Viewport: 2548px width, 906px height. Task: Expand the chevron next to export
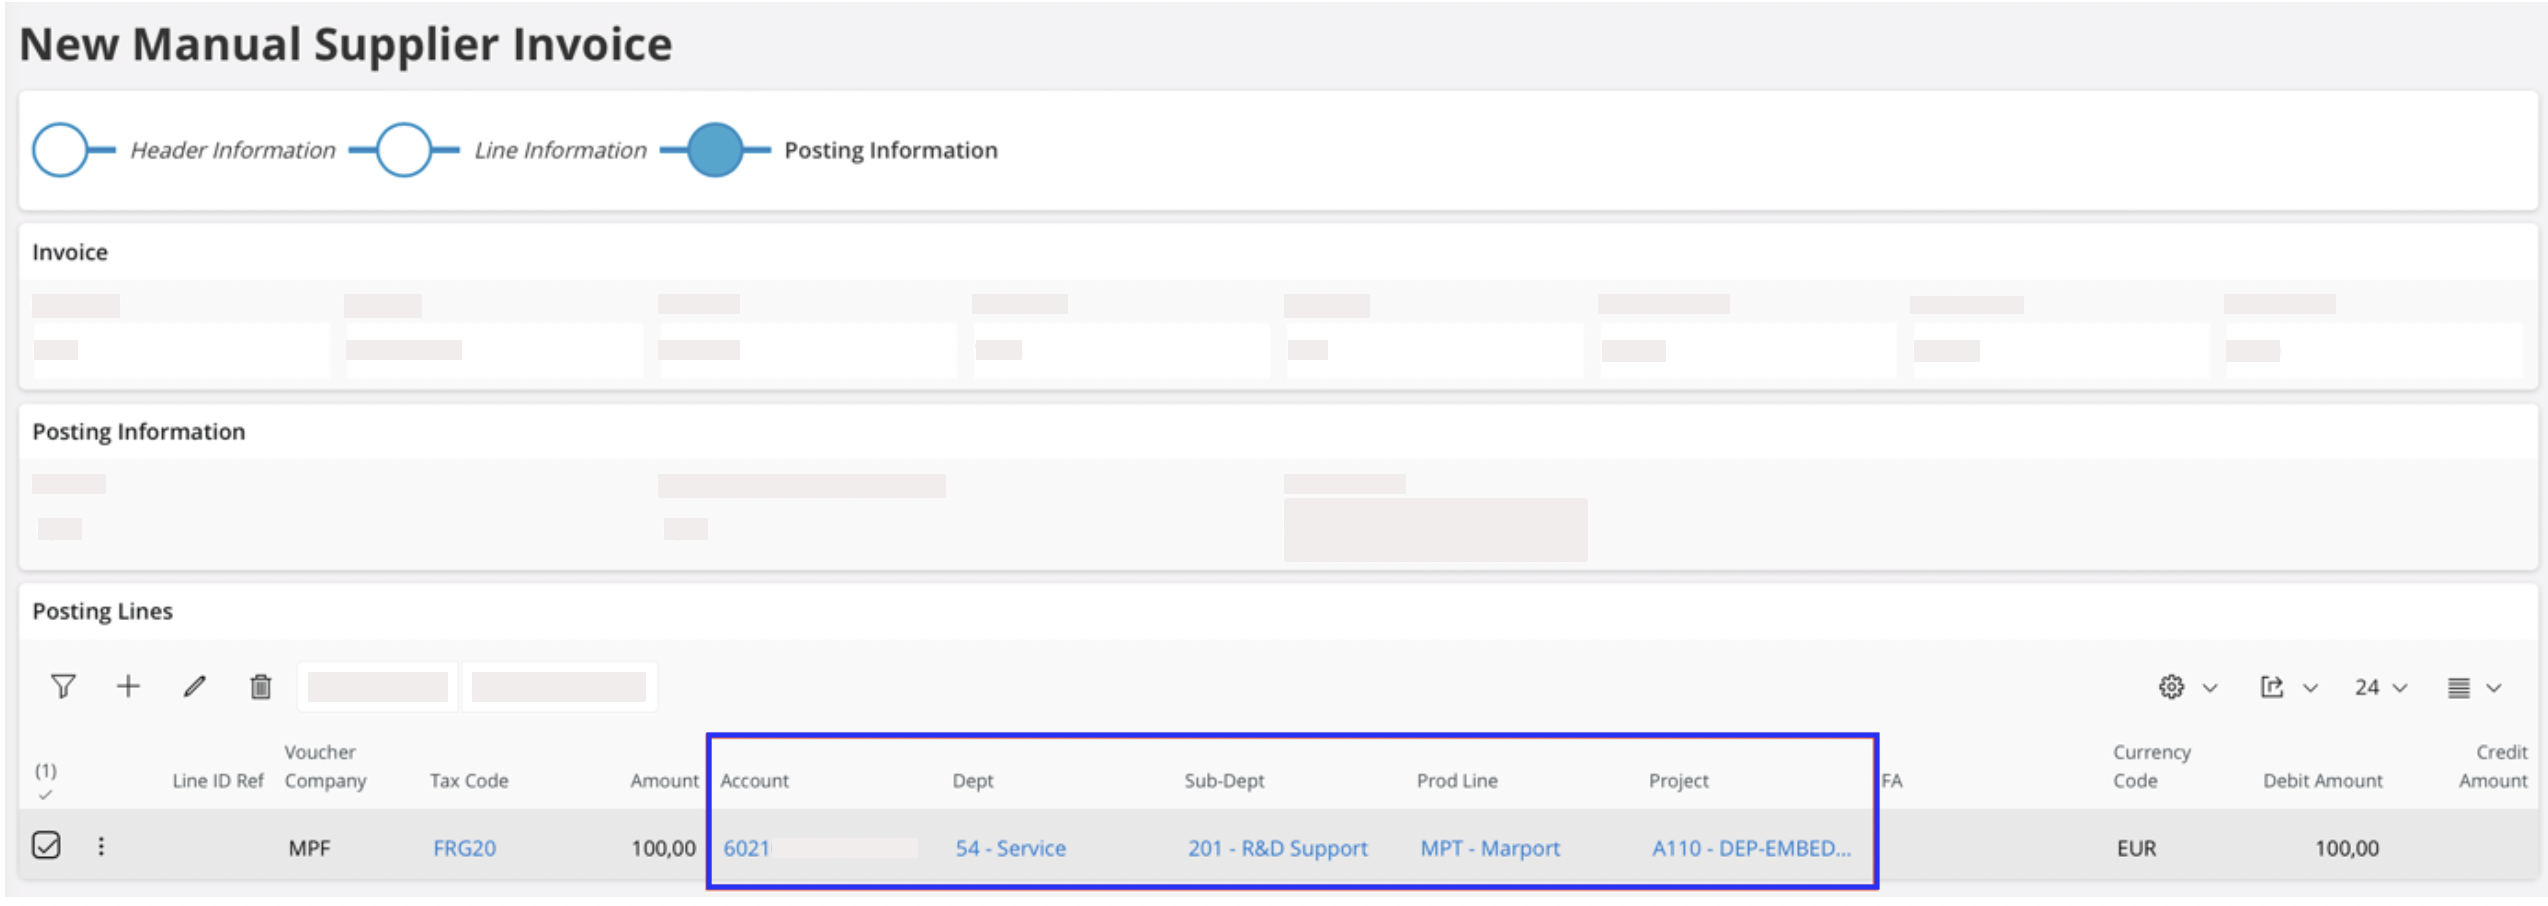2311,688
